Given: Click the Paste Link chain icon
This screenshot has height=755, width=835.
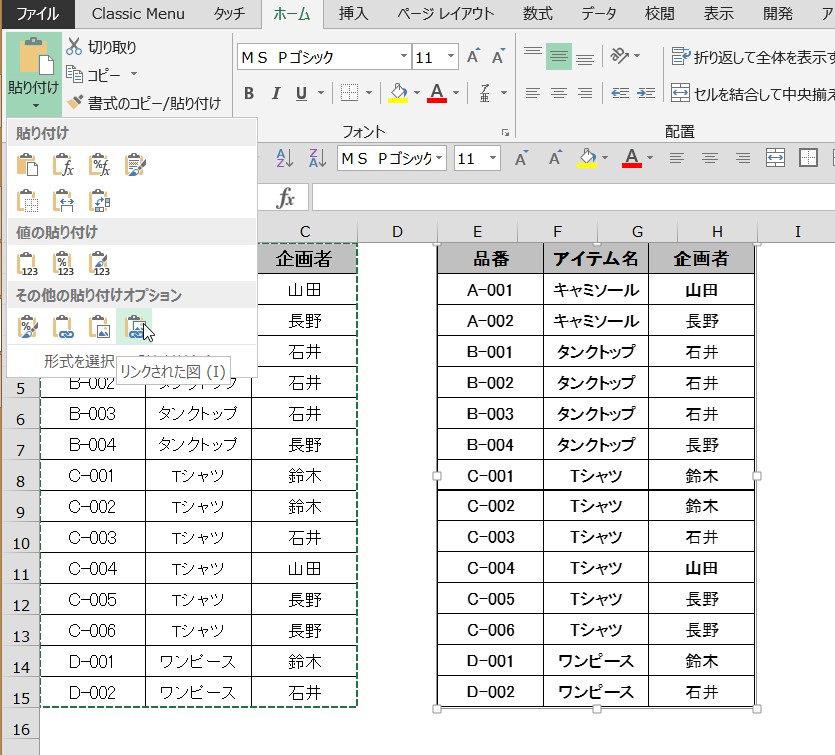Looking at the screenshot, I should 64,327.
